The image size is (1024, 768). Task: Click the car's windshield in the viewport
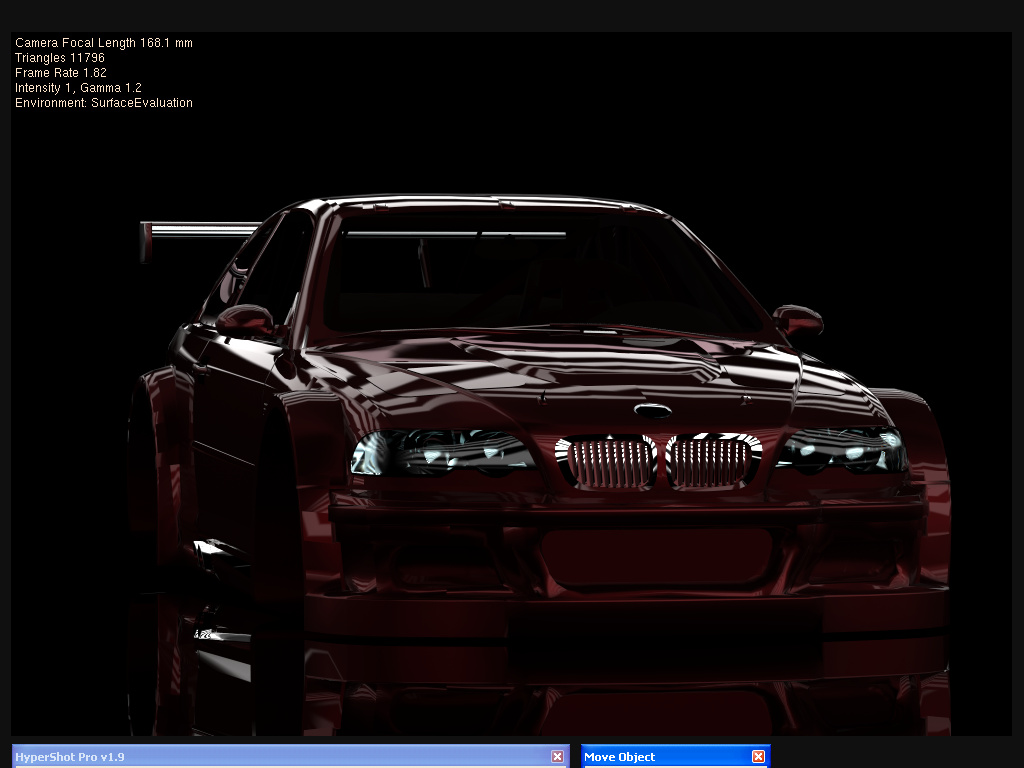pyautogui.click(x=542, y=274)
